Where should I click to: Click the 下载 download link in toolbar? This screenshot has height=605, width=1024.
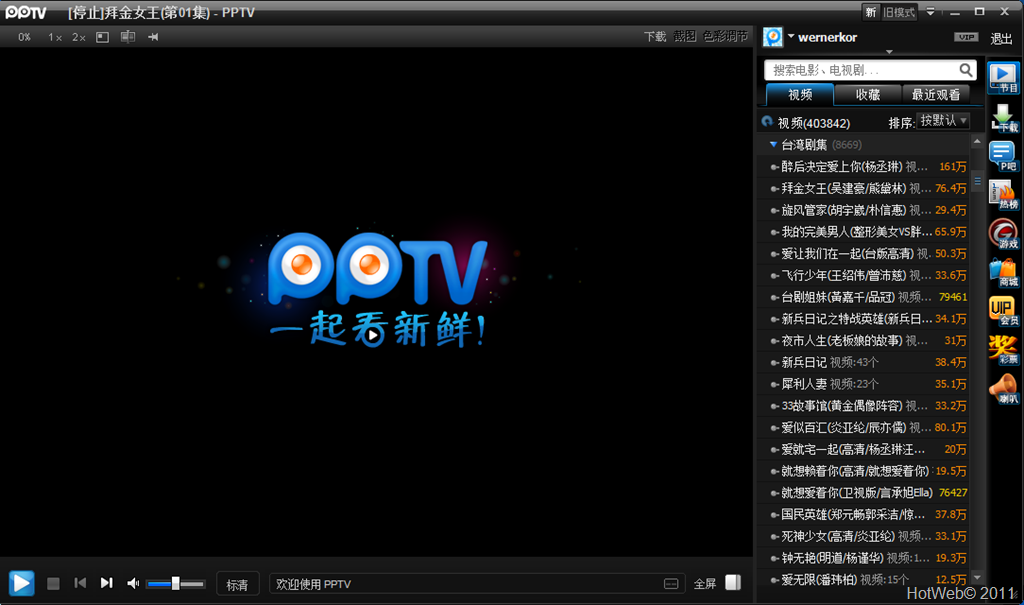655,37
